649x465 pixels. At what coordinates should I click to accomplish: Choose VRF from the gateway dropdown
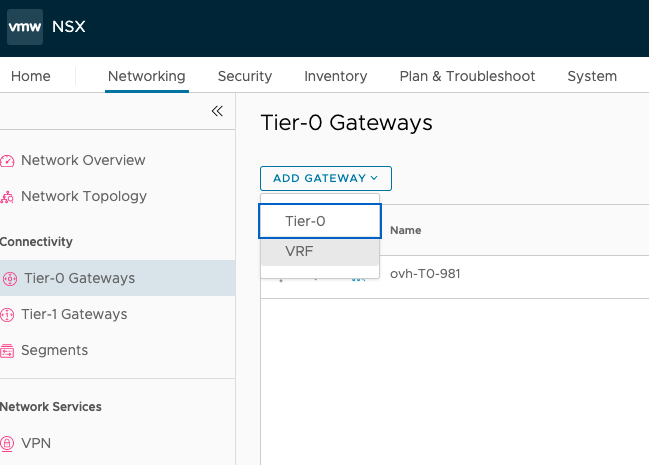pos(320,252)
